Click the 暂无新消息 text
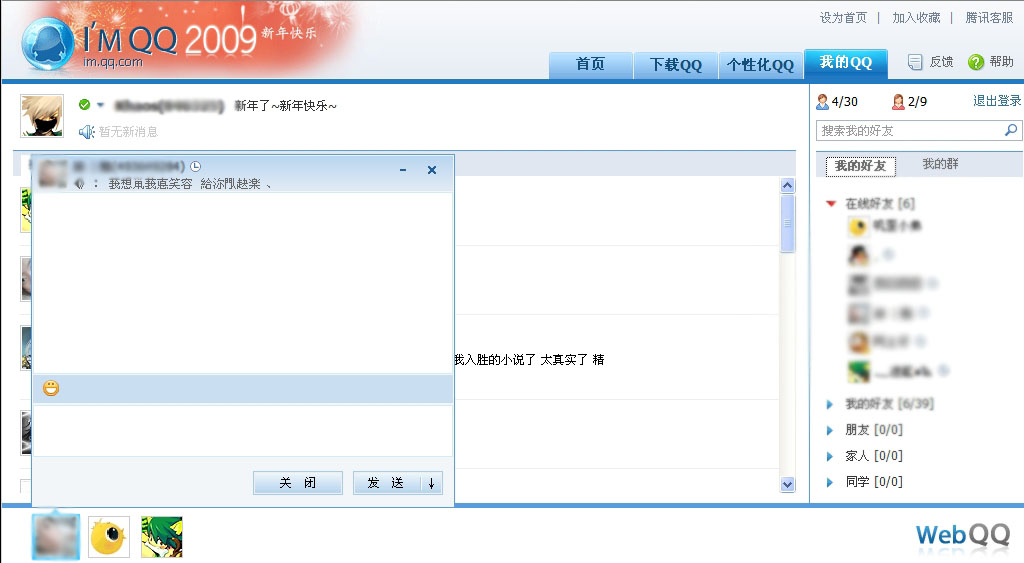 click(x=128, y=132)
